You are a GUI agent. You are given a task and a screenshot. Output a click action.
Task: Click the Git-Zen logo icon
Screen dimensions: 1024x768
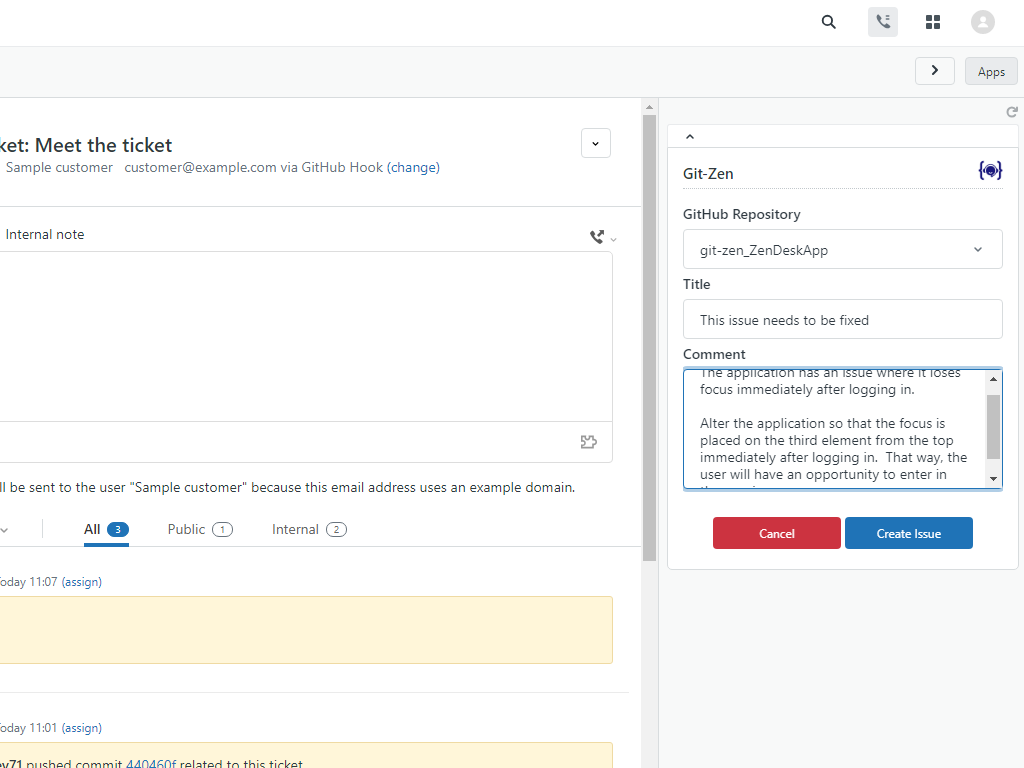point(990,171)
